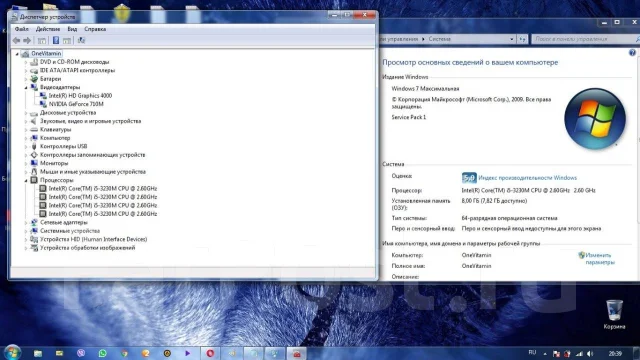Click Windows 7 Максимальная text in System window
This screenshot has height=360, width=640.
[x=425, y=89]
